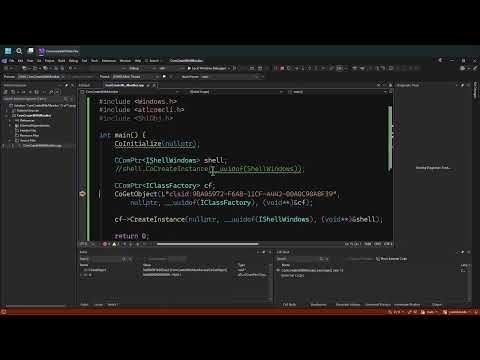
Task: Open the Extensions menu
Action: tap(109, 61)
